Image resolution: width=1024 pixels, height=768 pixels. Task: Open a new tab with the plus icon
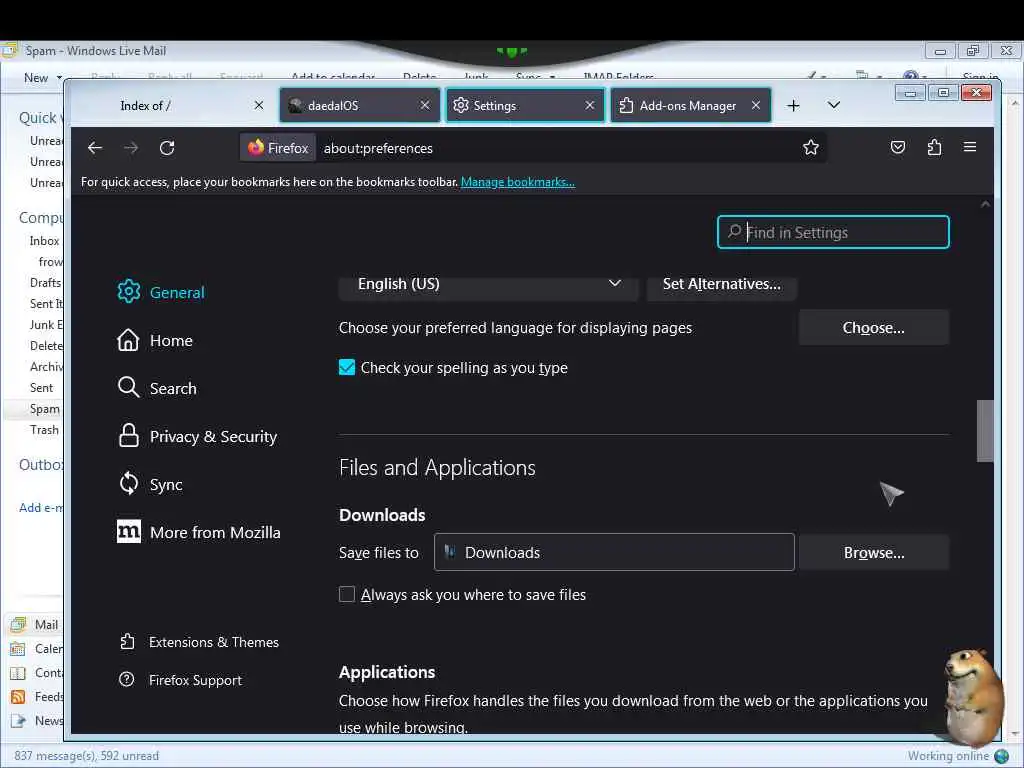793,105
